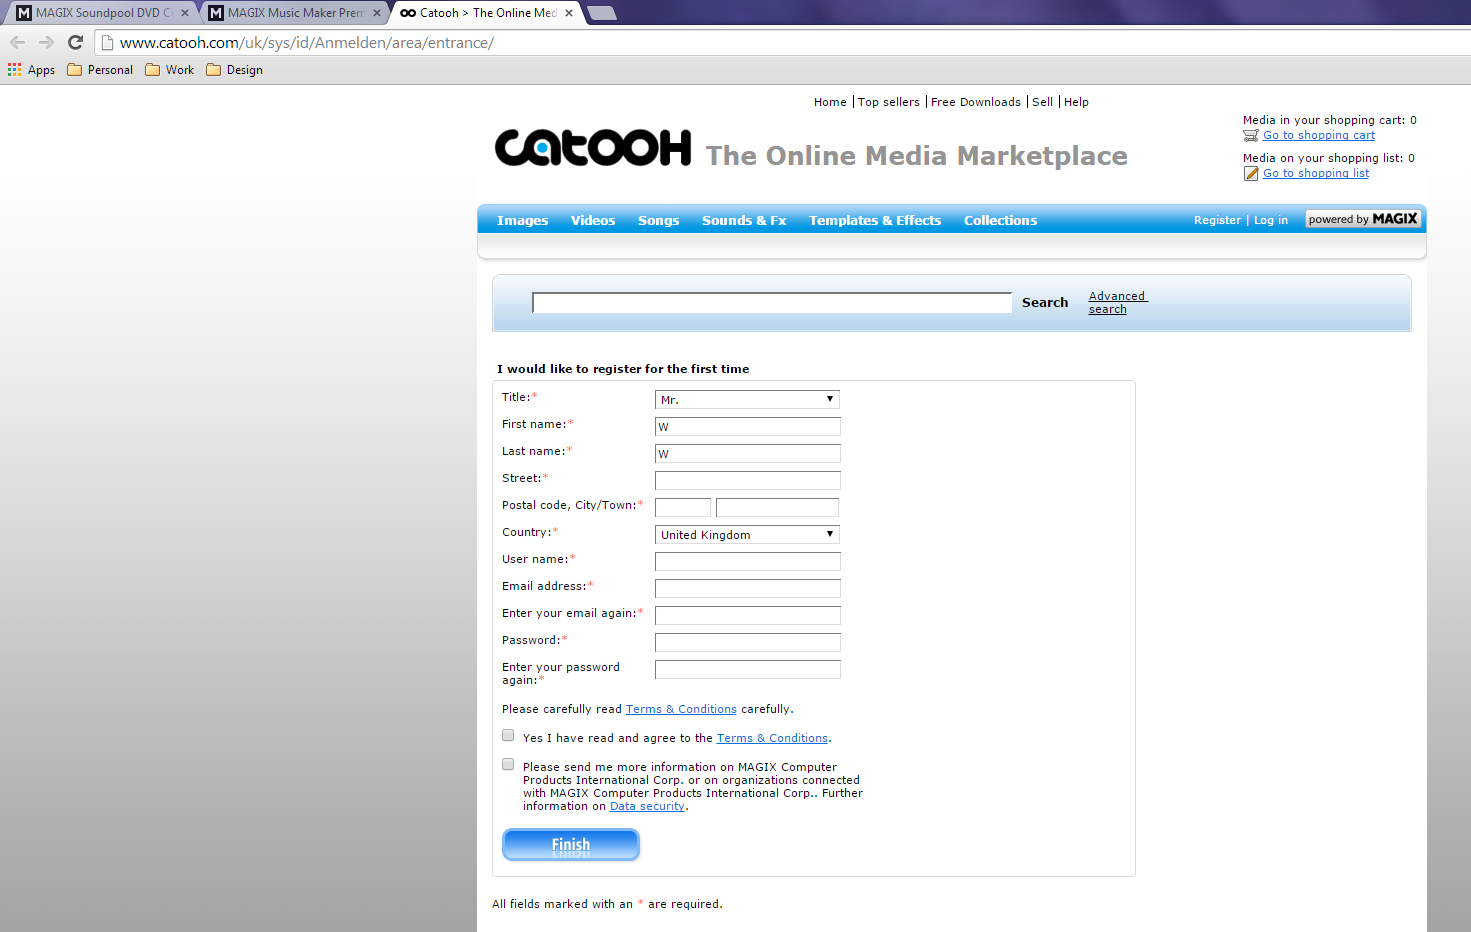The image size is (1471, 932).
Task: Open the Work bookmarks folder
Action: [x=170, y=70]
